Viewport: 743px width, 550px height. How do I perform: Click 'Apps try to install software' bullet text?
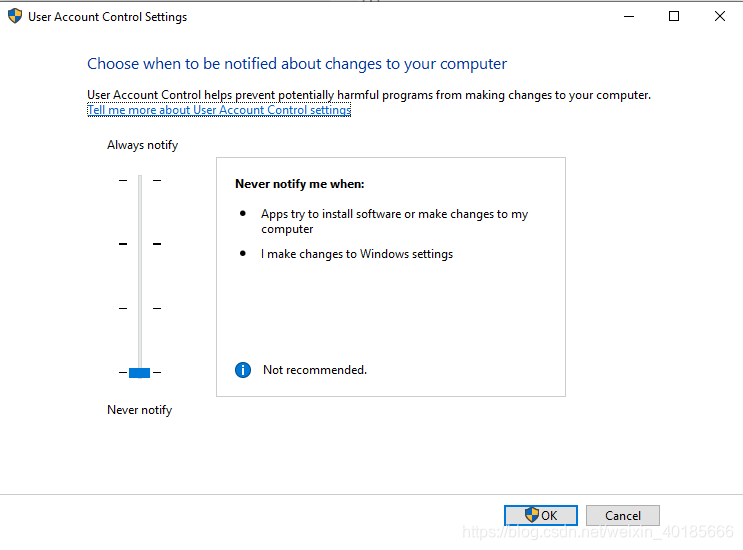click(394, 221)
